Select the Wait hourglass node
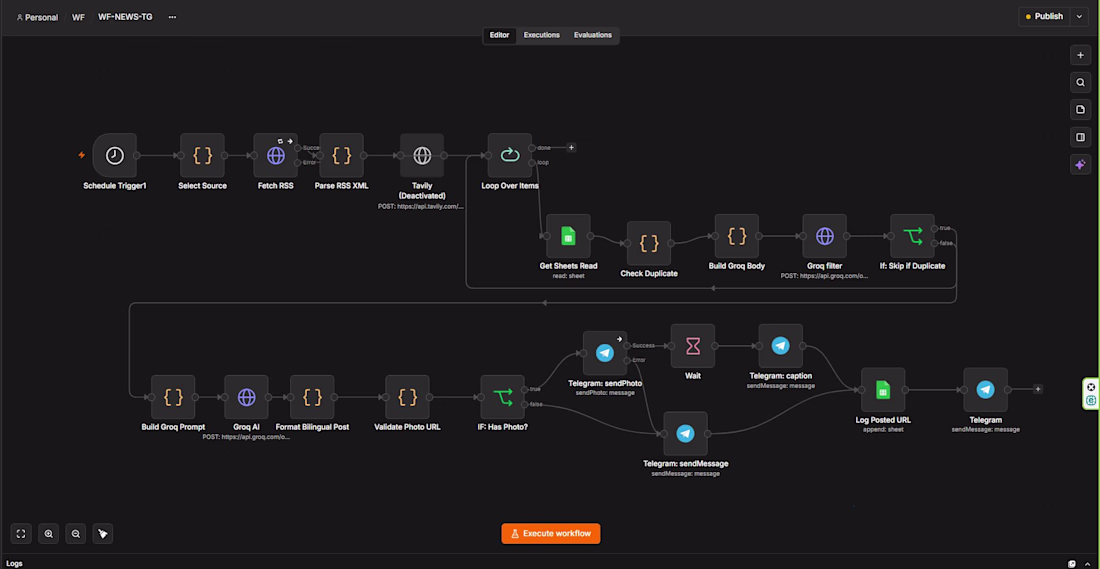 click(x=692, y=345)
